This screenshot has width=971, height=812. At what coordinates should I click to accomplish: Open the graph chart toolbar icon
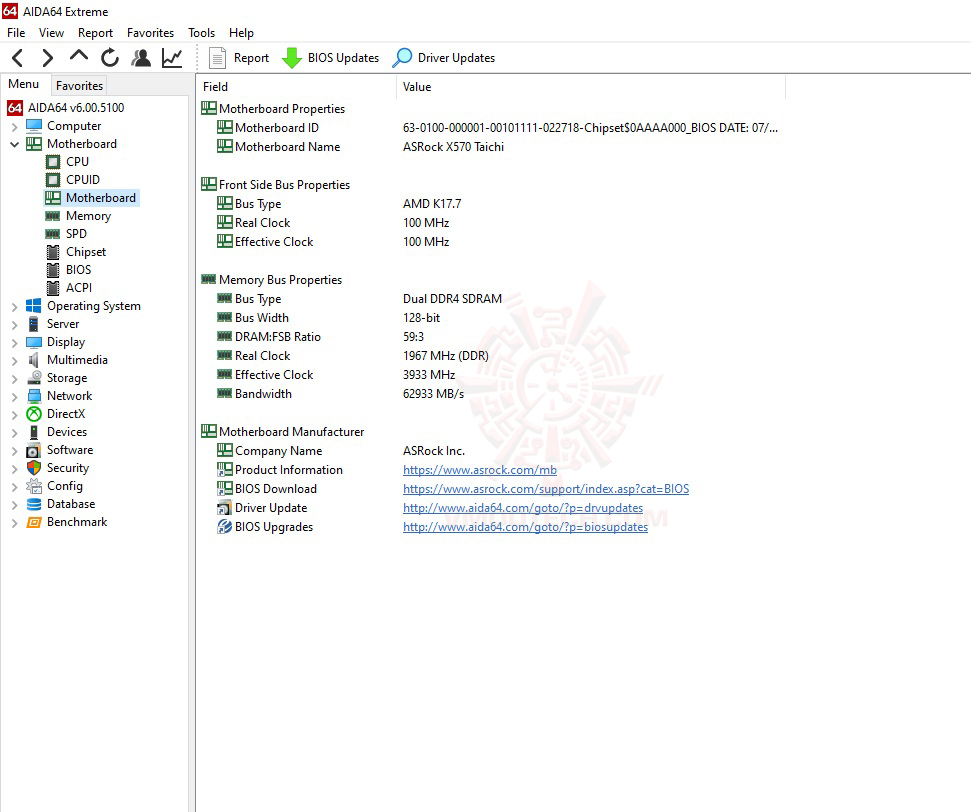(x=172, y=58)
